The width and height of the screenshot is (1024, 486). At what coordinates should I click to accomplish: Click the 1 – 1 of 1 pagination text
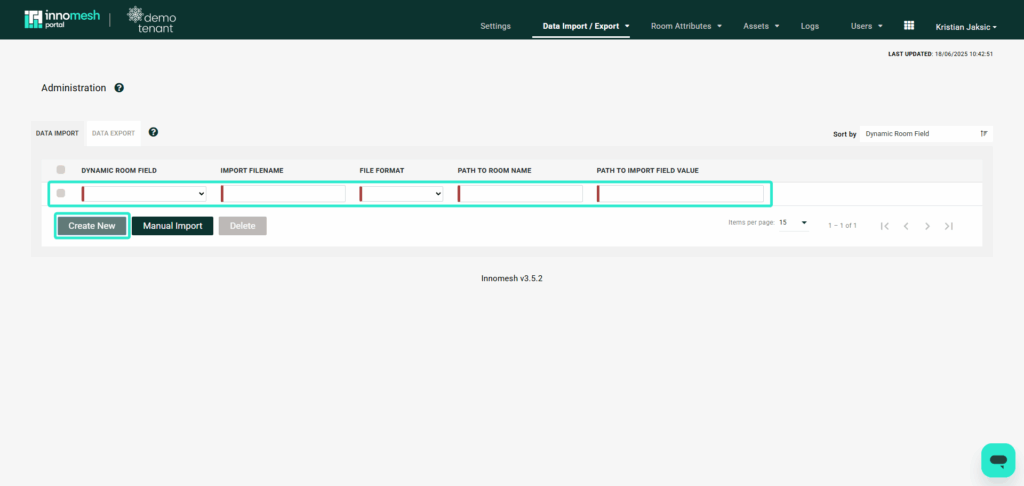coord(842,225)
